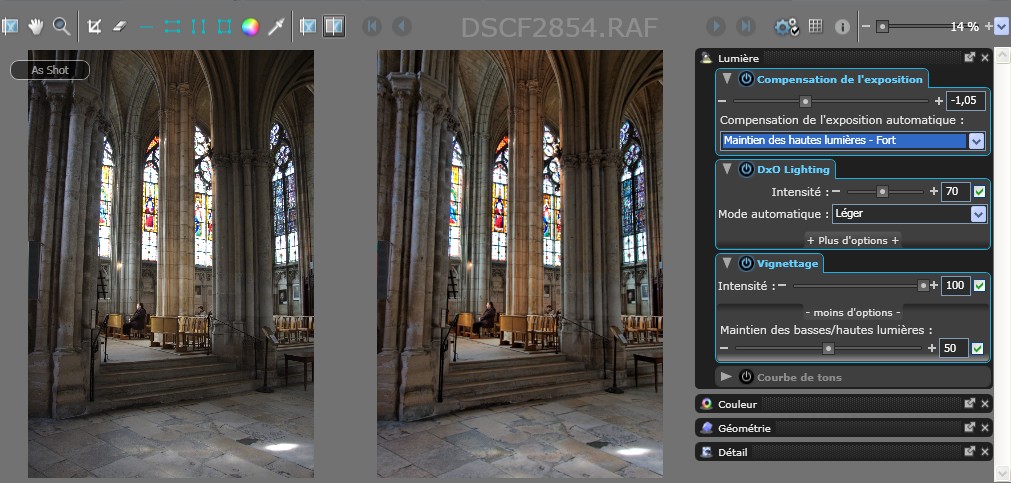The image size is (1011, 483).
Task: Click moins d'options in Vignettage
Action: (x=852, y=312)
